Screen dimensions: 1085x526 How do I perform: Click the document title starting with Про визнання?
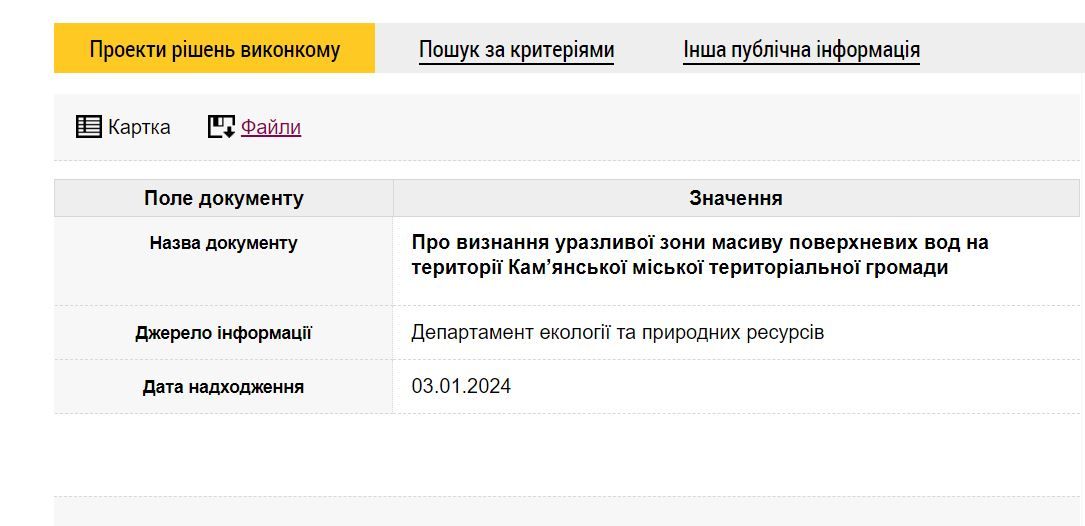tap(699, 255)
